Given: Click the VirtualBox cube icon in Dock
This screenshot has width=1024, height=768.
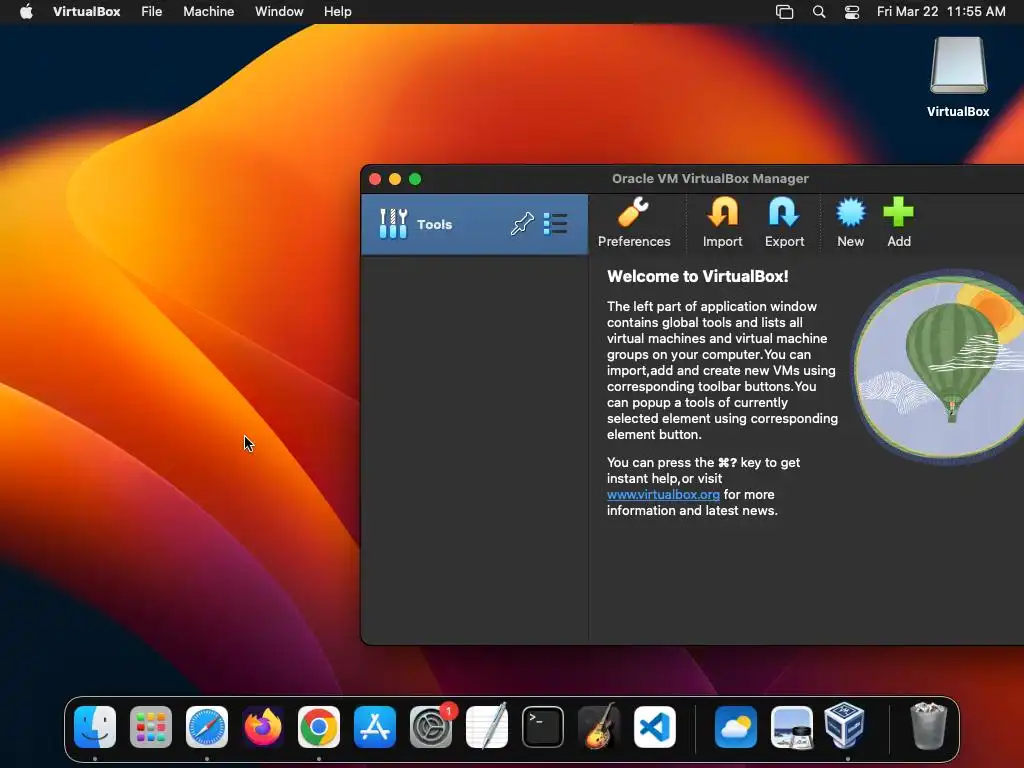Looking at the screenshot, I should [x=844, y=726].
